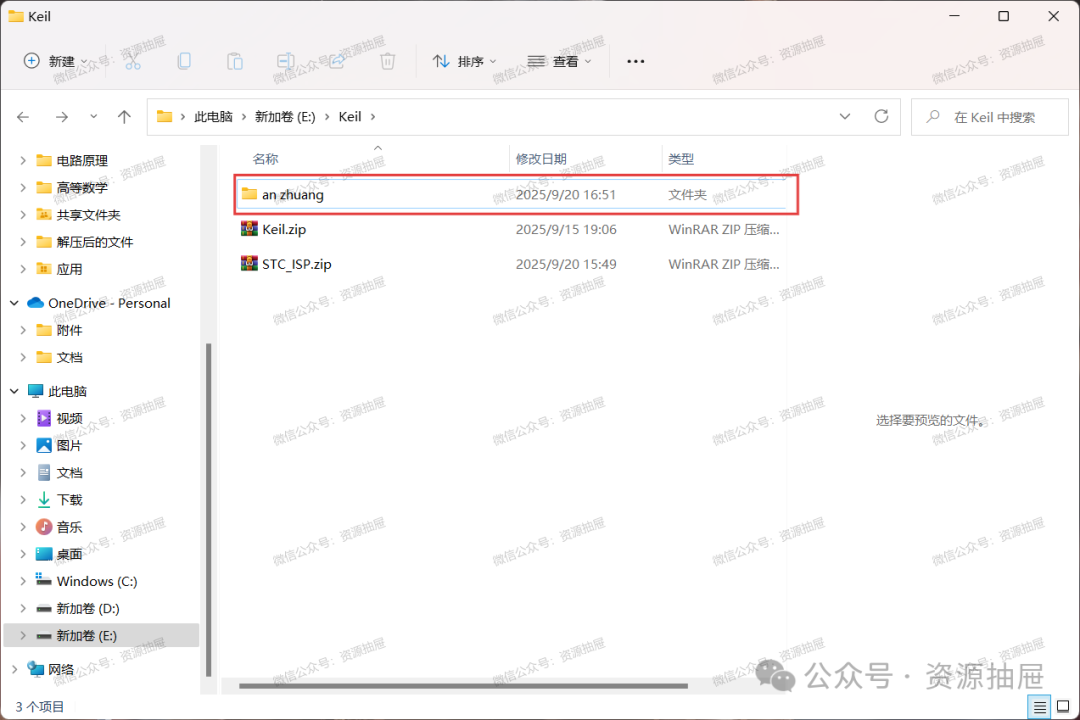Click date 2025/9/20 15:49 cell

pyautogui.click(x=566, y=264)
